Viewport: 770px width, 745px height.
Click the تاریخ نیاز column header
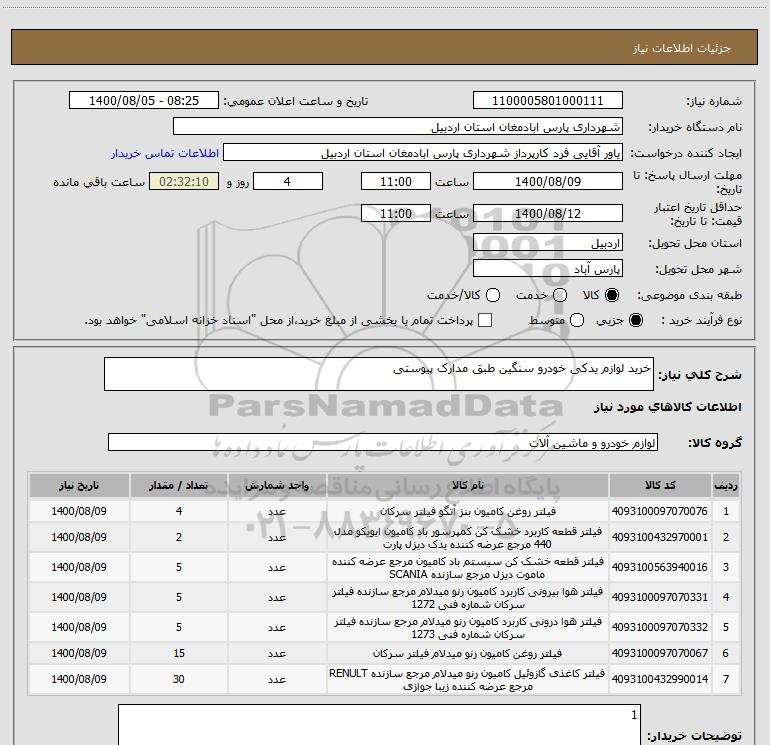pyautogui.click(x=79, y=485)
